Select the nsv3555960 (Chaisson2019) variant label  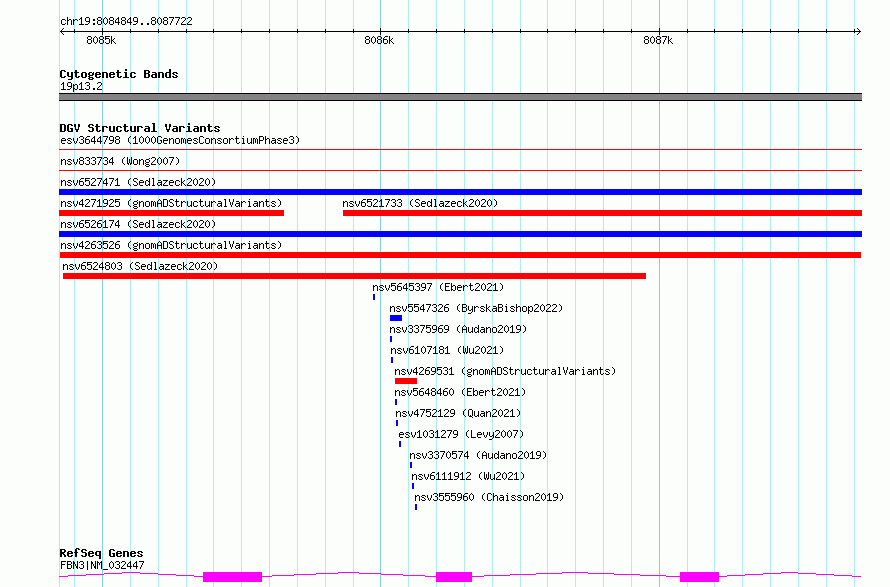coord(489,497)
